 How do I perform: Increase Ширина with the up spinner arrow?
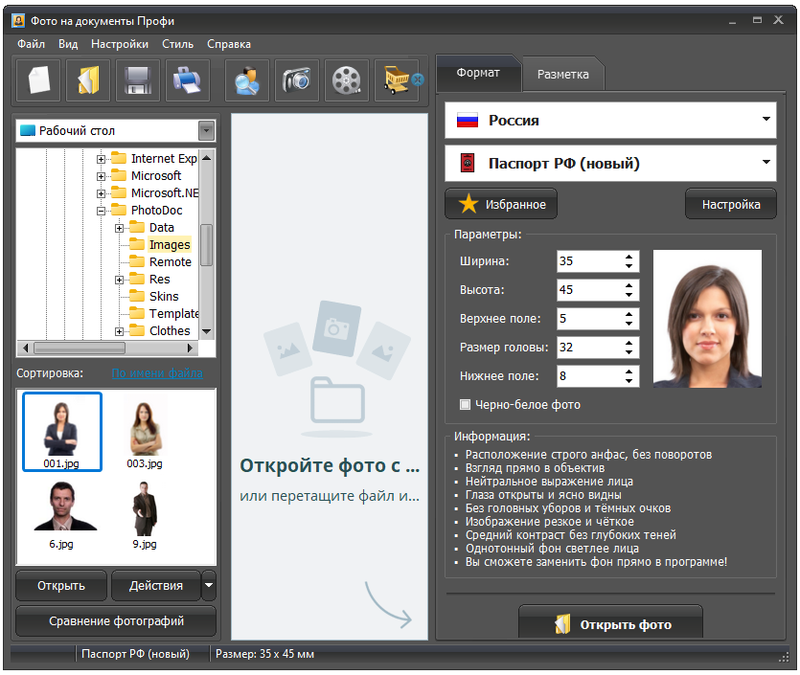(629, 256)
